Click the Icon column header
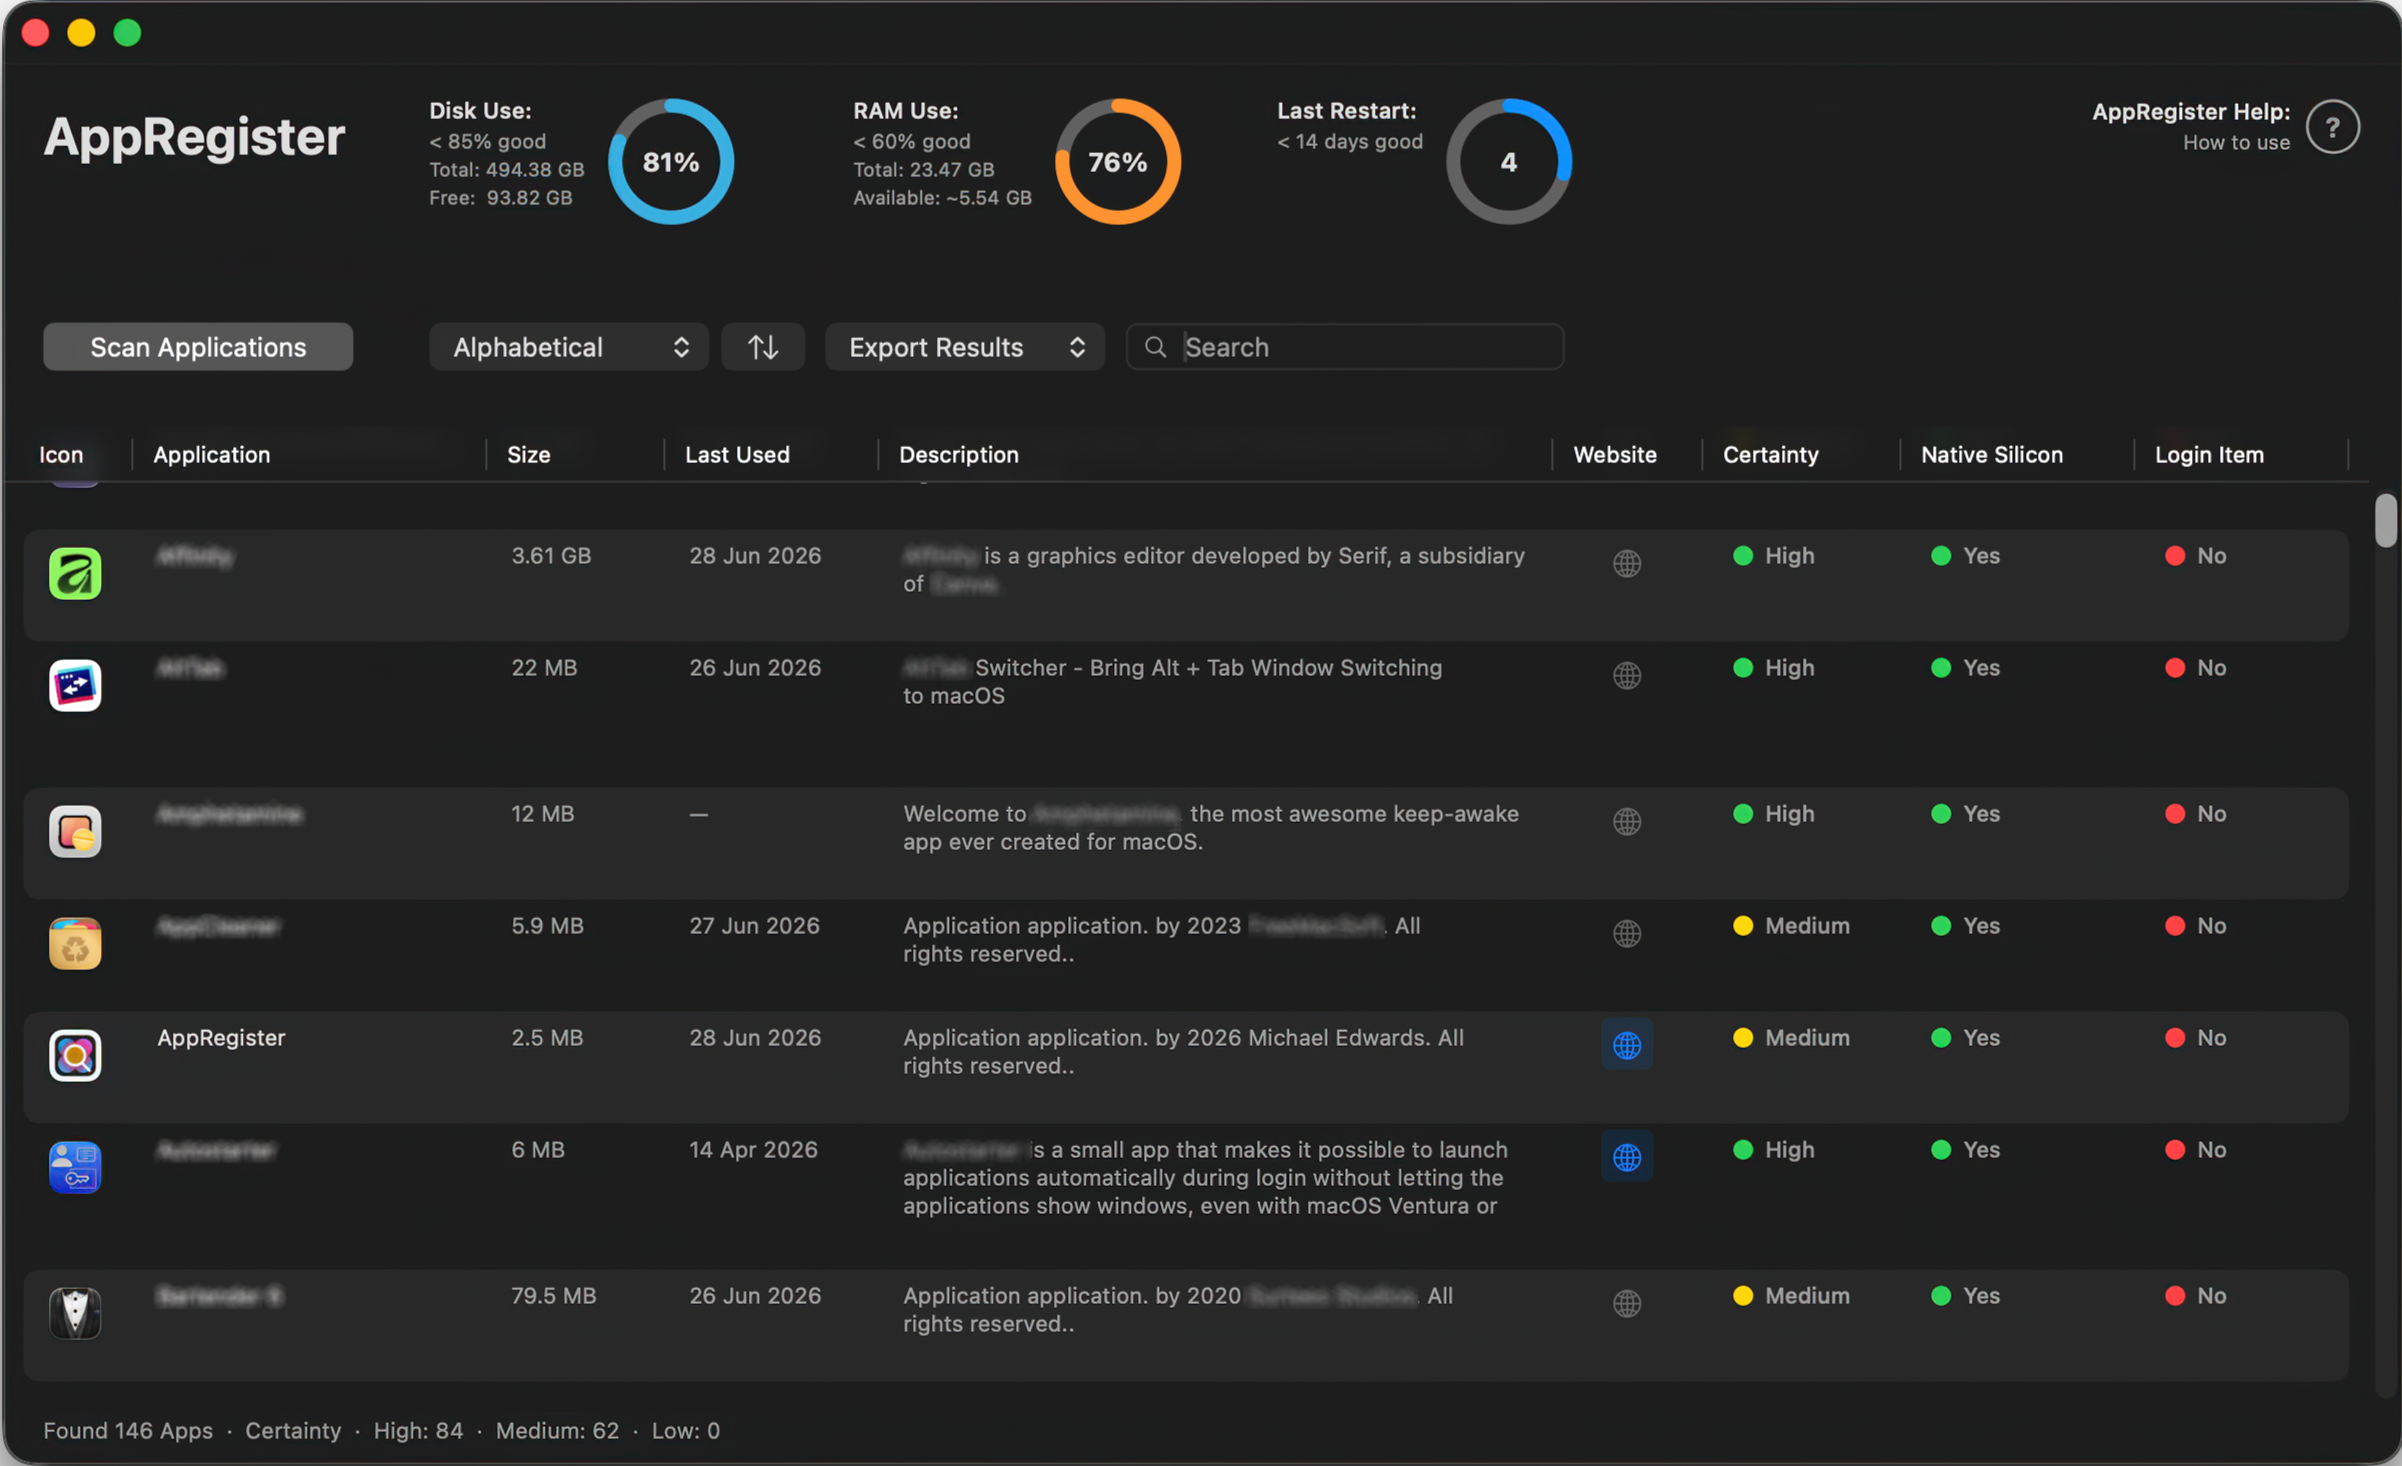 61,454
